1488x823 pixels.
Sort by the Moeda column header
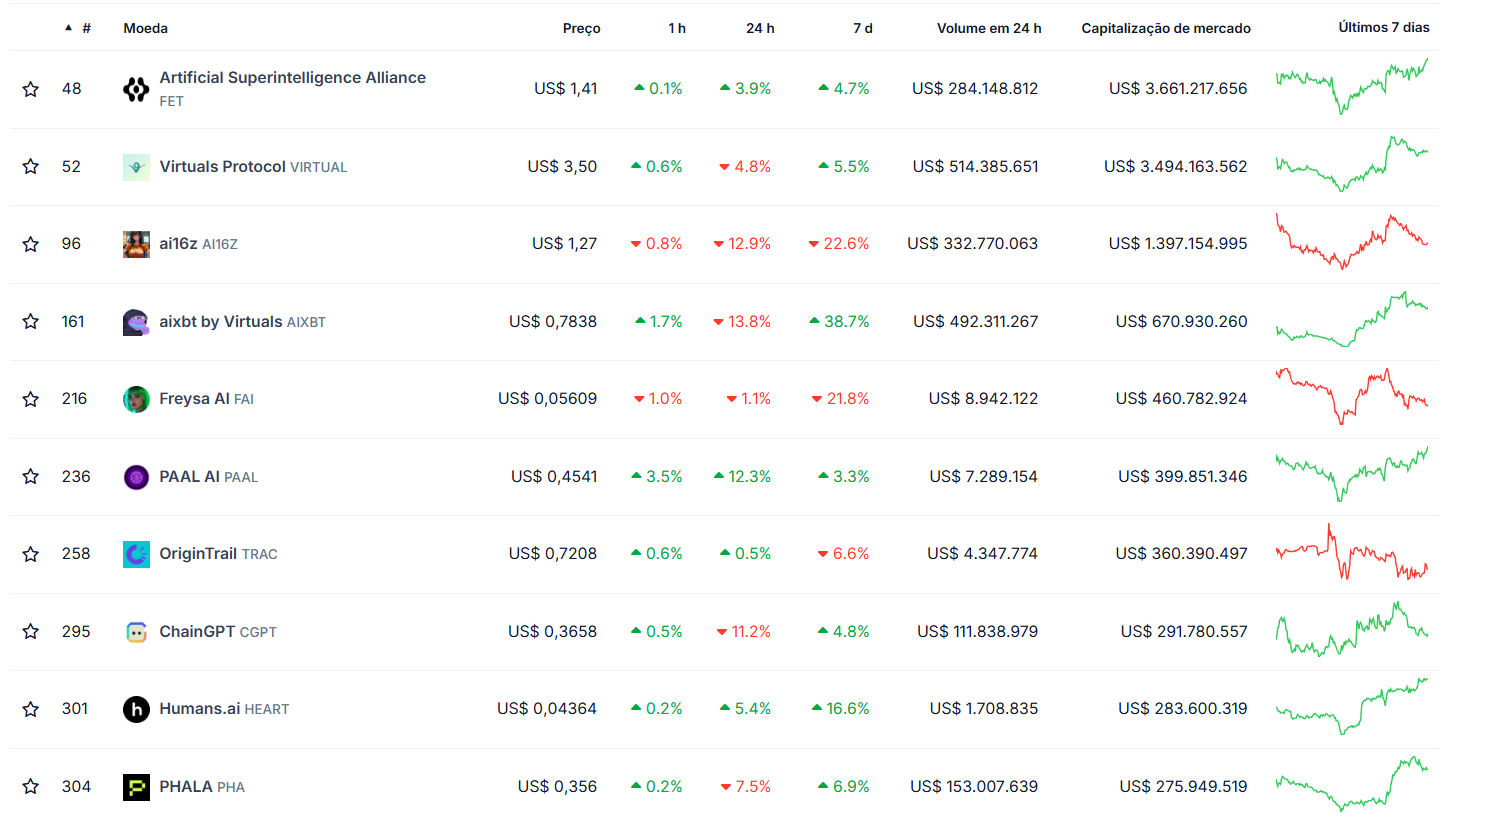click(146, 28)
